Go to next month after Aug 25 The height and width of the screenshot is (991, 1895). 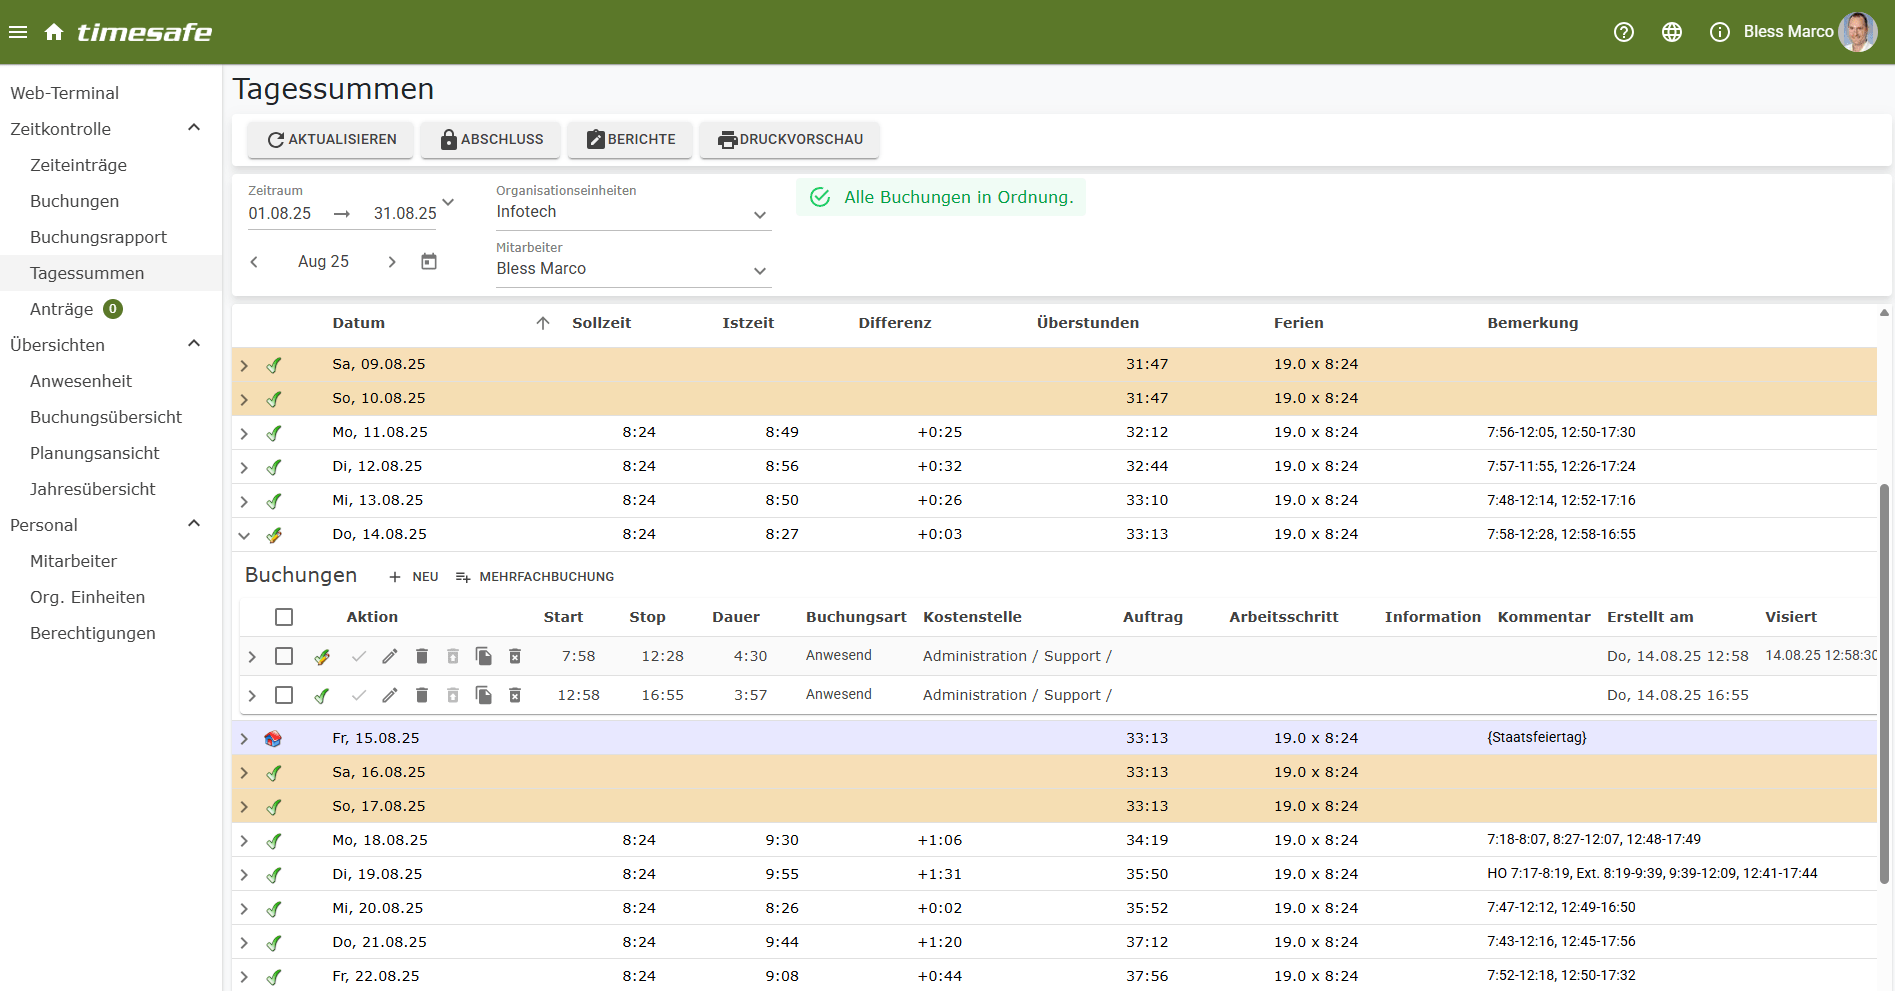[392, 262]
